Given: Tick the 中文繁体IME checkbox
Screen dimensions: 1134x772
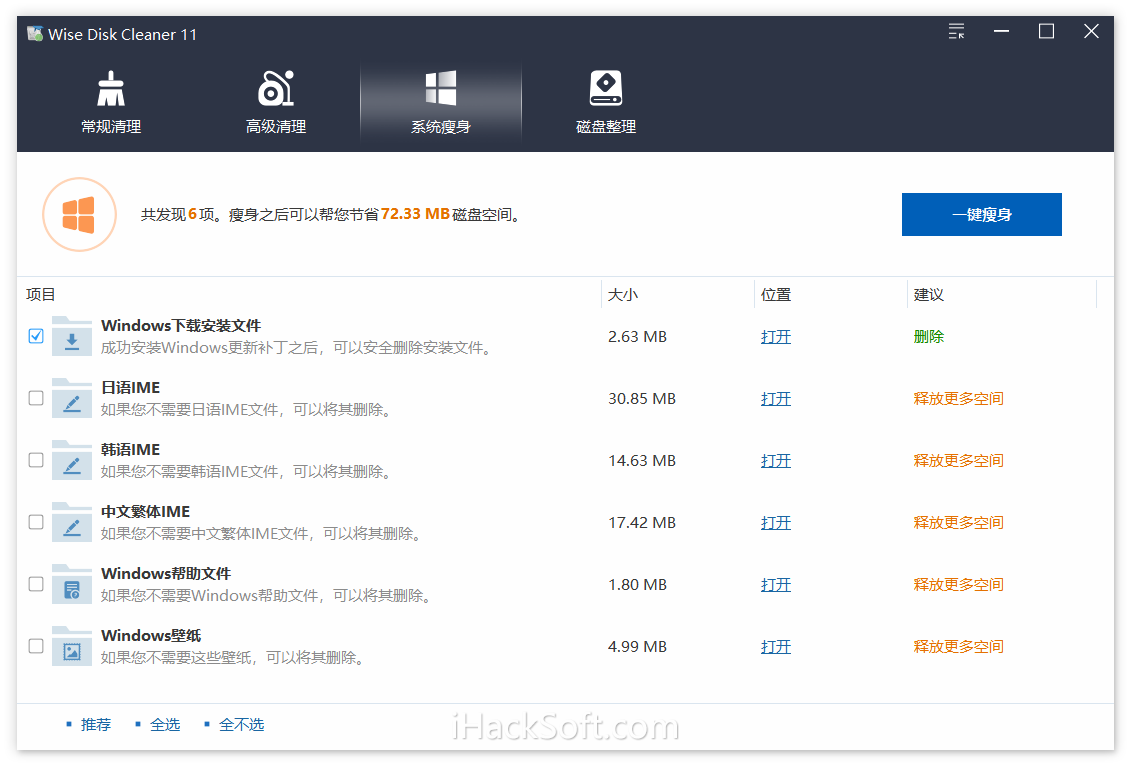Looking at the screenshot, I should pos(36,522).
